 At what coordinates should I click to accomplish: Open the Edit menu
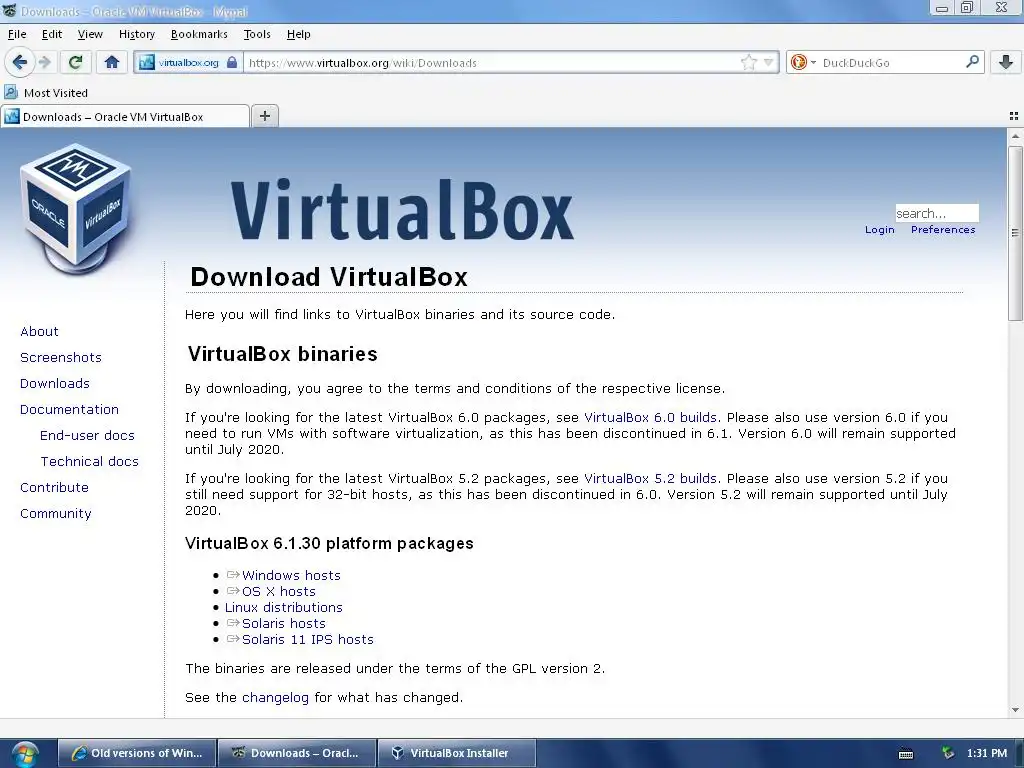(52, 34)
